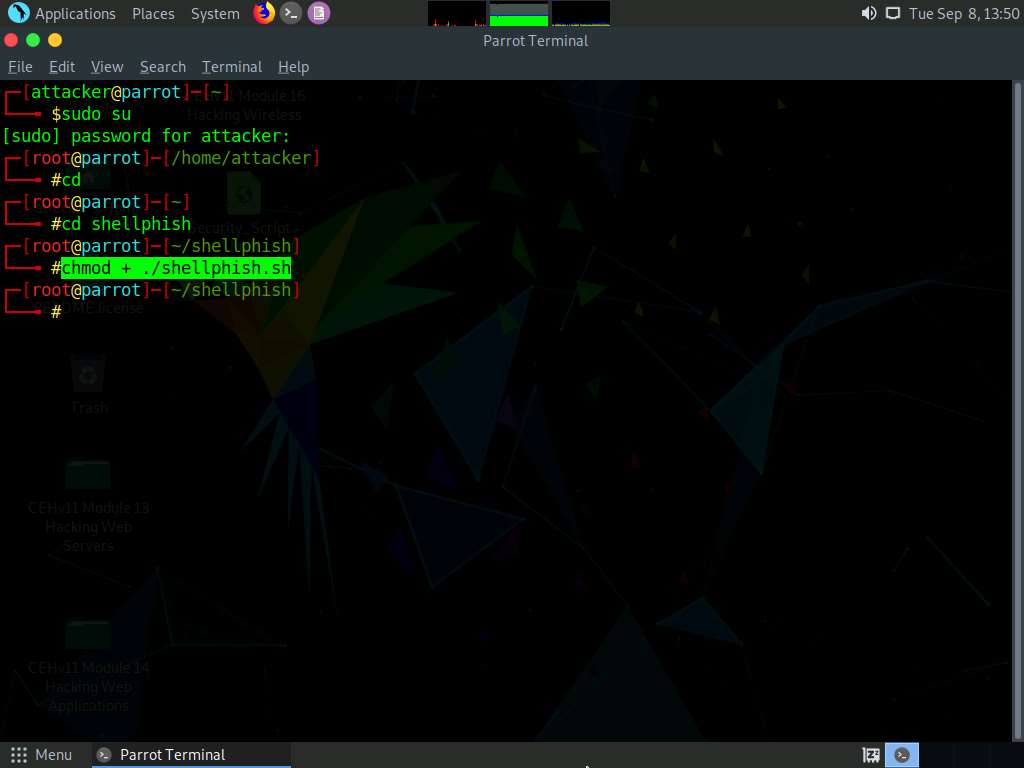Click the /home/attacker path in prompt

tap(241, 158)
